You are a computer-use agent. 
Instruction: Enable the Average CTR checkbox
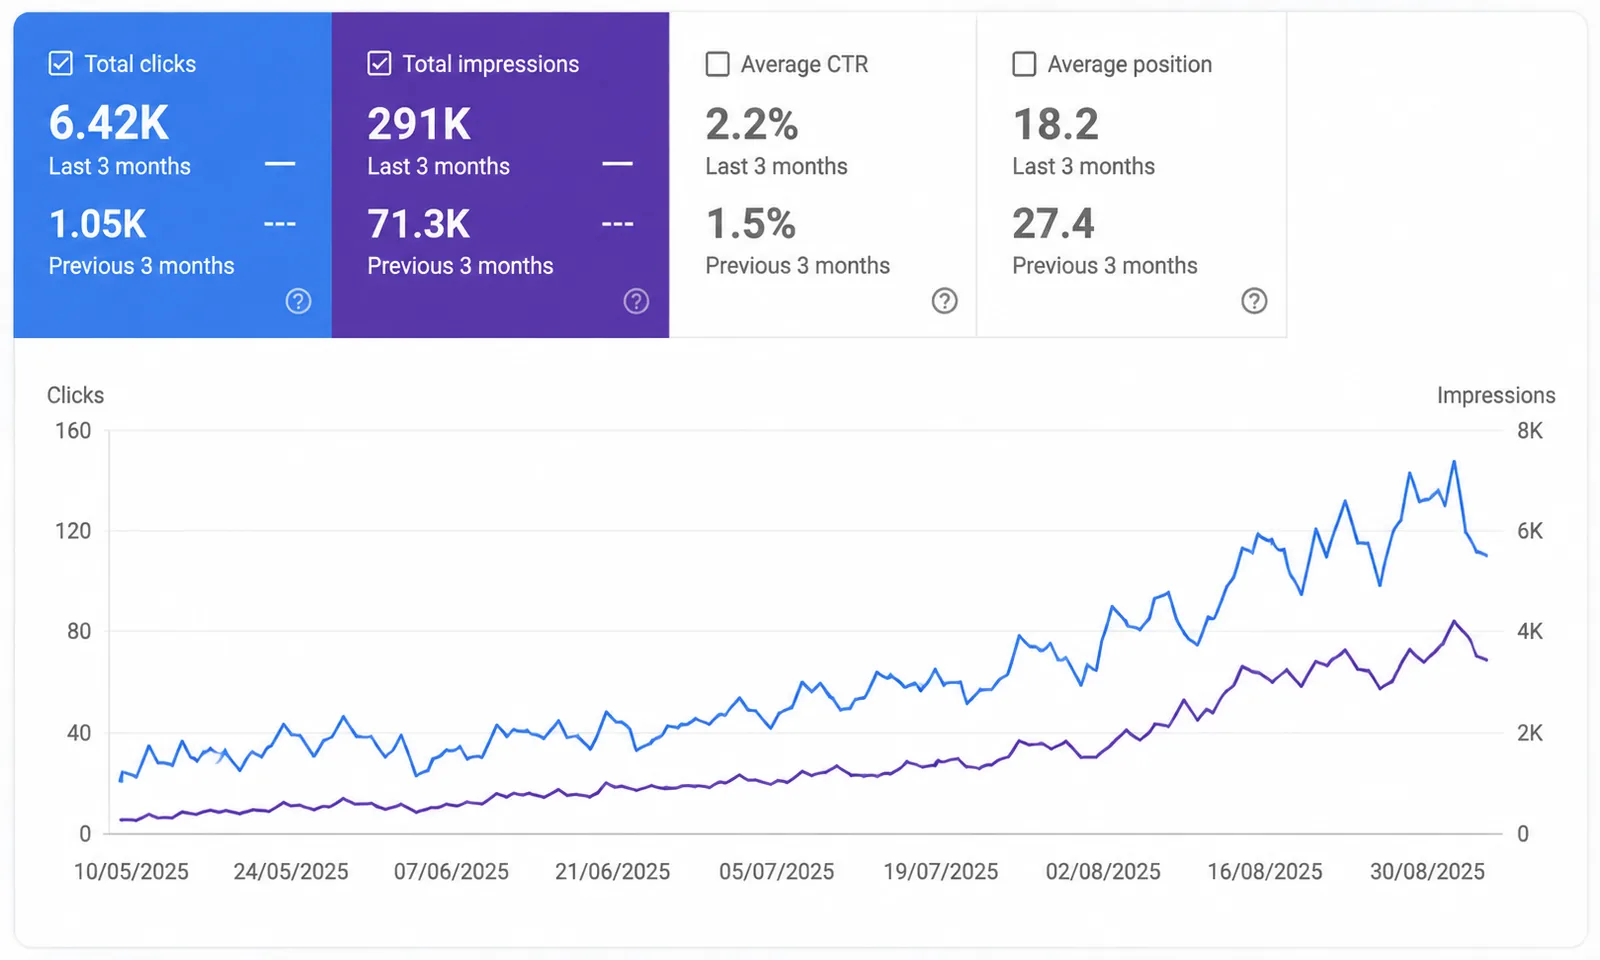(x=717, y=64)
